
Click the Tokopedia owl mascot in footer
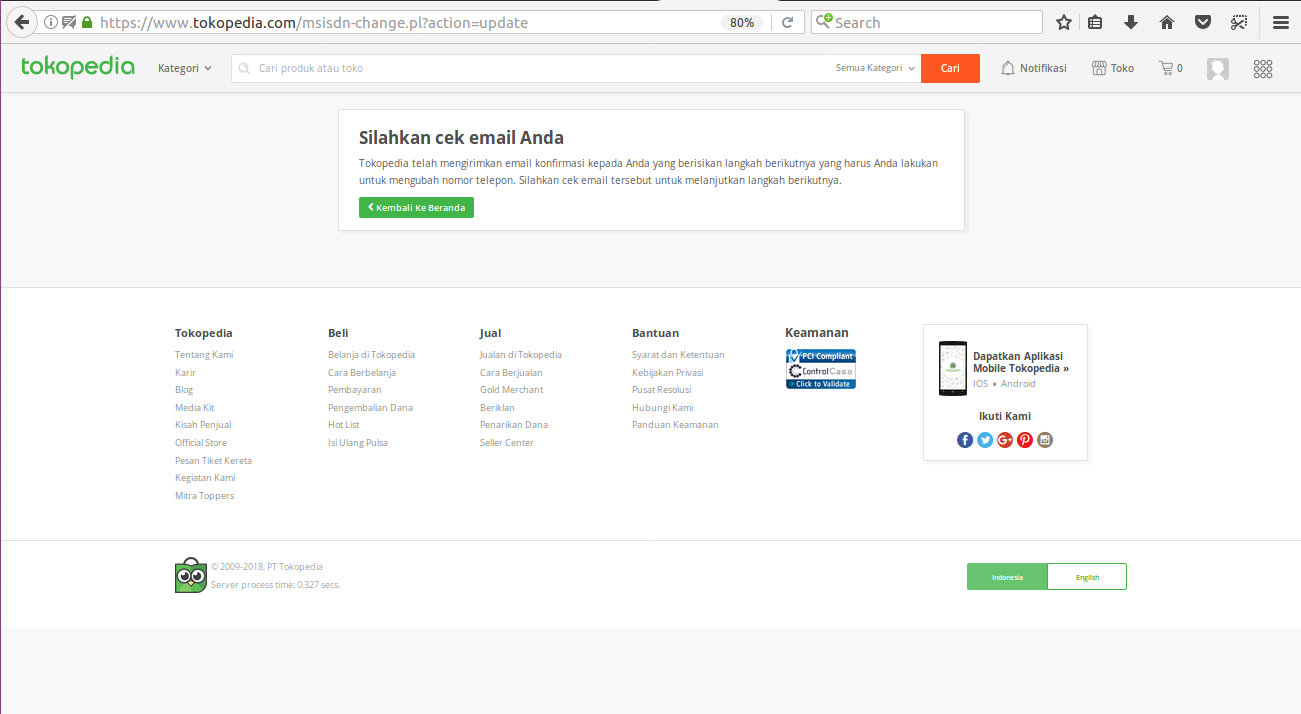pyautogui.click(x=191, y=575)
